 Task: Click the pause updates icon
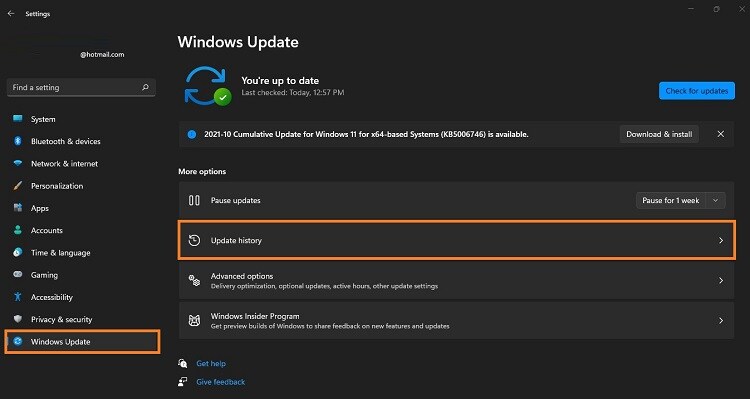point(194,200)
